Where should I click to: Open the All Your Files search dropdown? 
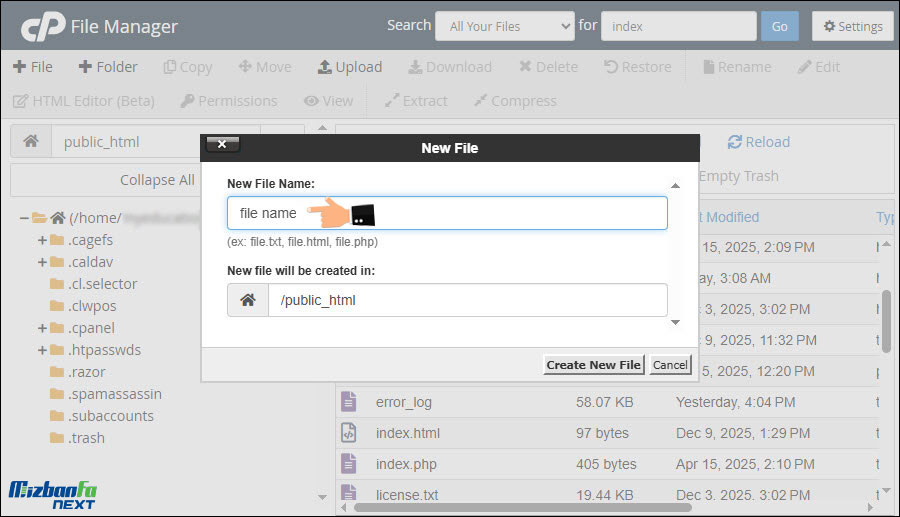(x=504, y=26)
